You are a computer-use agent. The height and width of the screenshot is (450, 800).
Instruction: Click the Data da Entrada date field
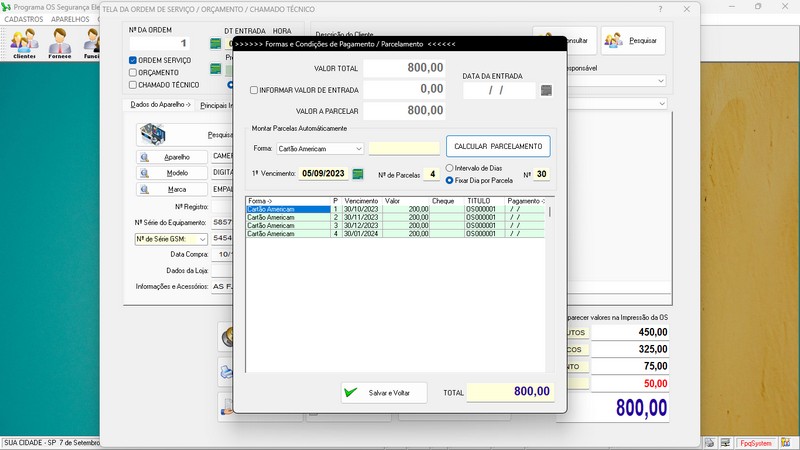click(499, 90)
